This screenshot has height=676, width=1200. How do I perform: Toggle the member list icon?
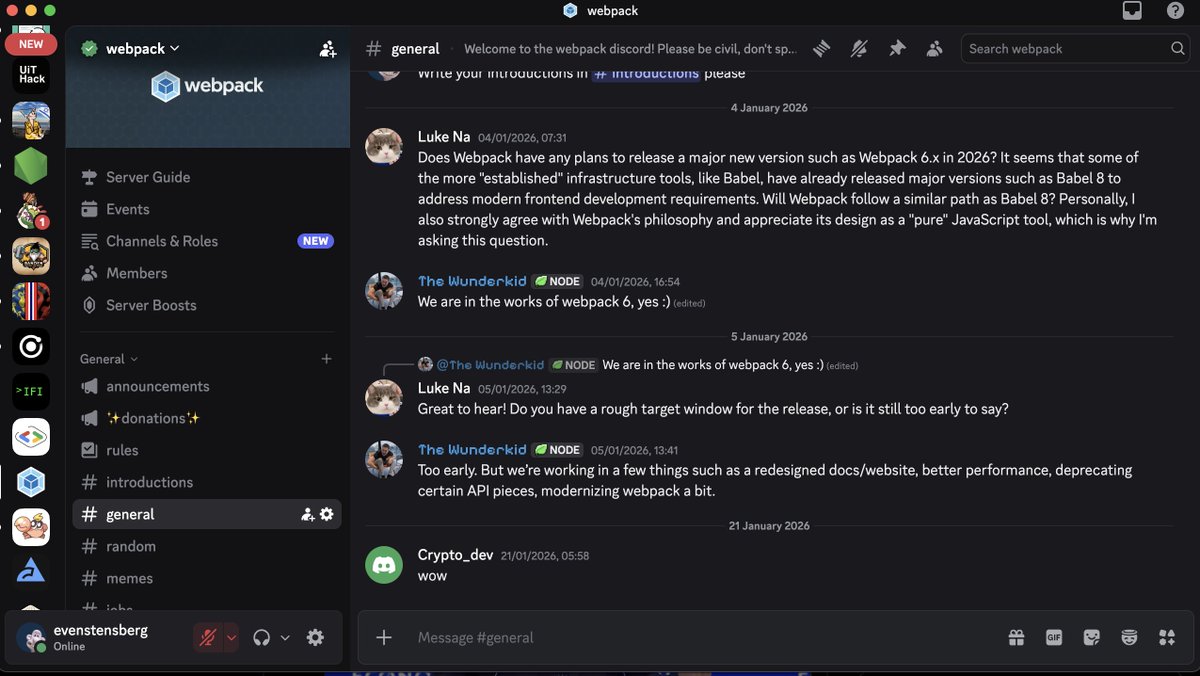(934, 48)
